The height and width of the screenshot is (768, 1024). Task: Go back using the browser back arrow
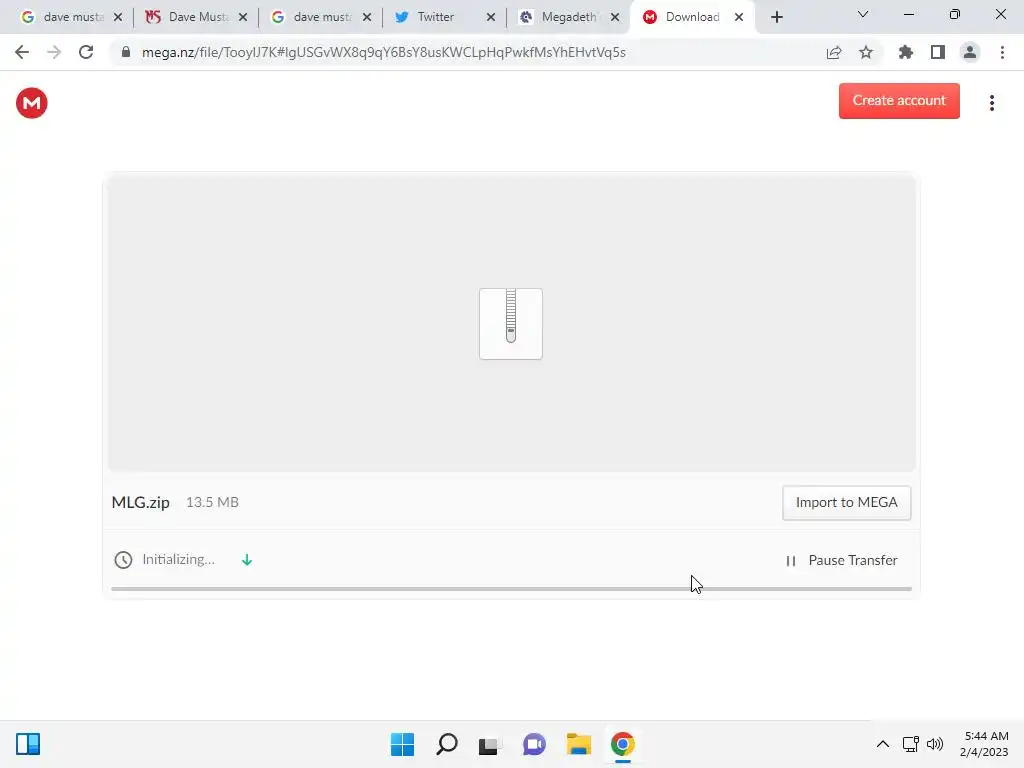(22, 52)
